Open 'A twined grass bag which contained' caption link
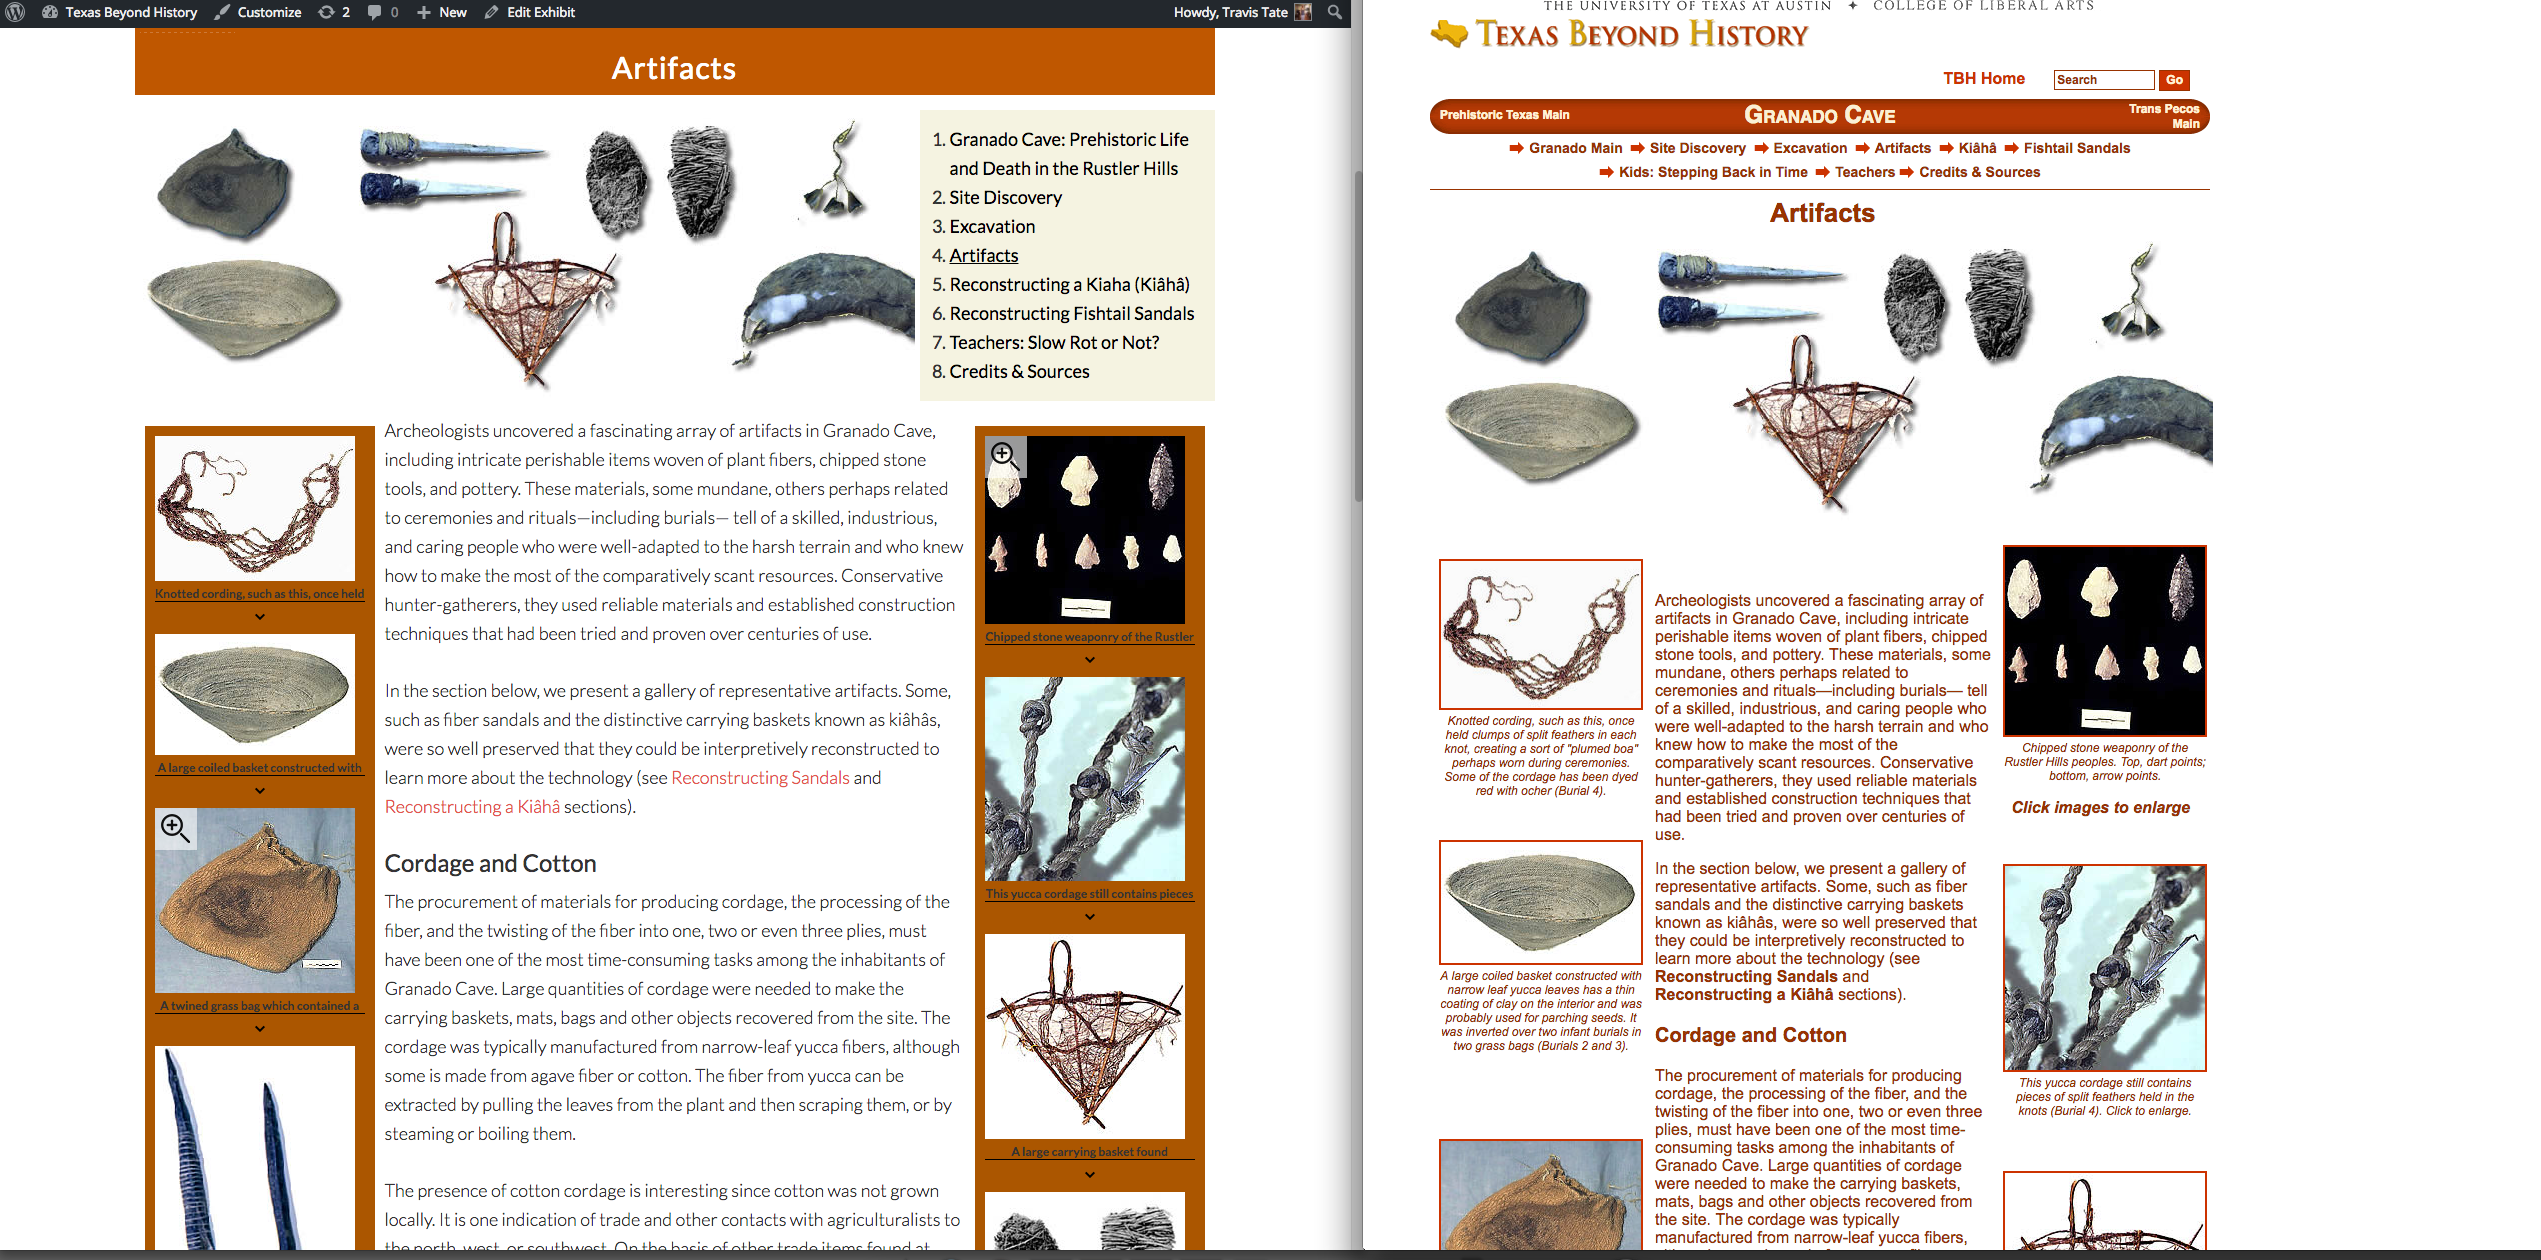The height and width of the screenshot is (1260, 2541). pyautogui.click(x=260, y=1006)
